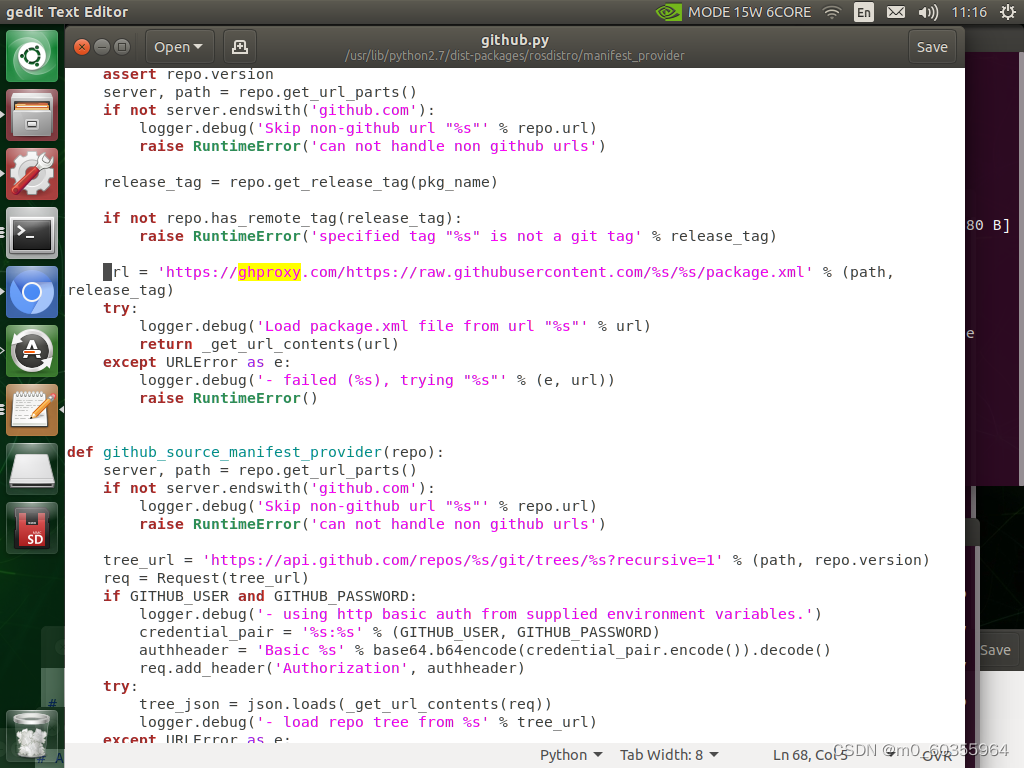
Task: Launch System Settings wrench-and-gear icon
Action: click(x=32, y=174)
